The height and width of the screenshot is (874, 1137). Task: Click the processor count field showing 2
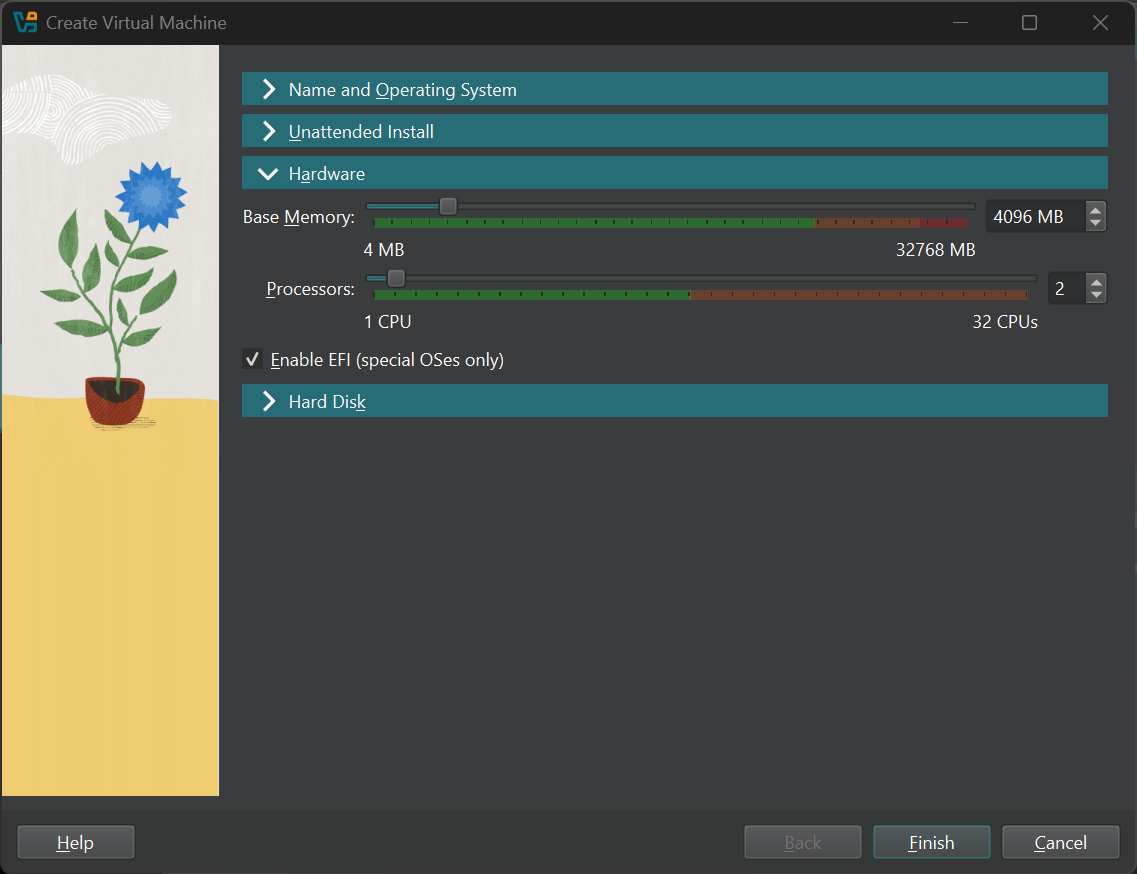tap(1067, 289)
